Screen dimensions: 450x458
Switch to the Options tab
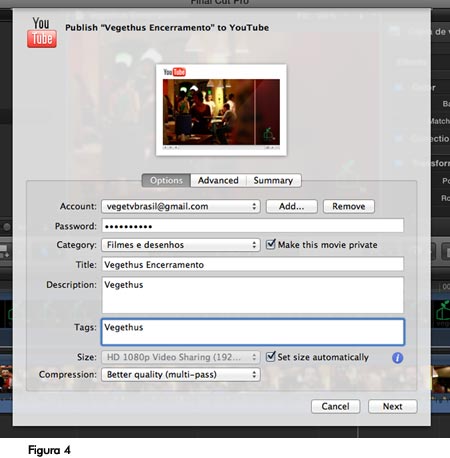(166, 180)
